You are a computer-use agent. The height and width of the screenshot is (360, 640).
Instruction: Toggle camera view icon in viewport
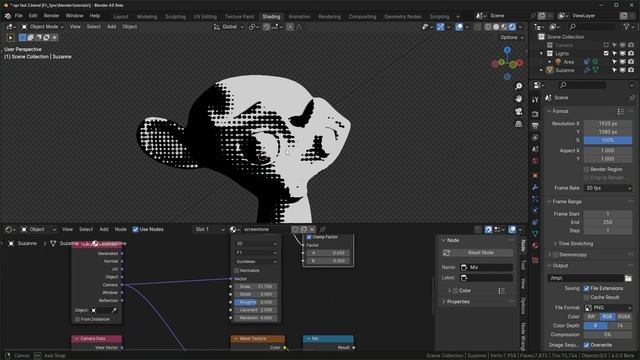[x=518, y=111]
